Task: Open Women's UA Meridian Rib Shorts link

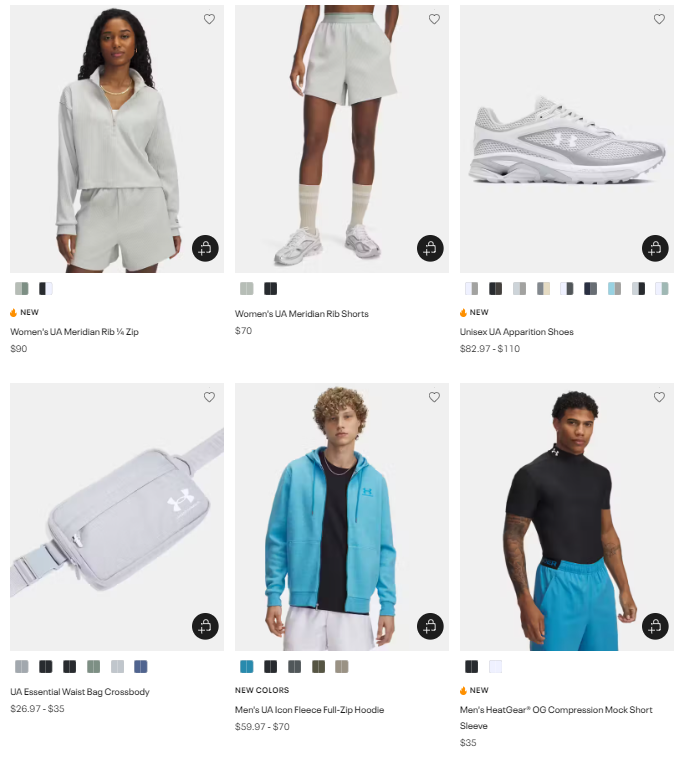Action: pyautogui.click(x=302, y=314)
